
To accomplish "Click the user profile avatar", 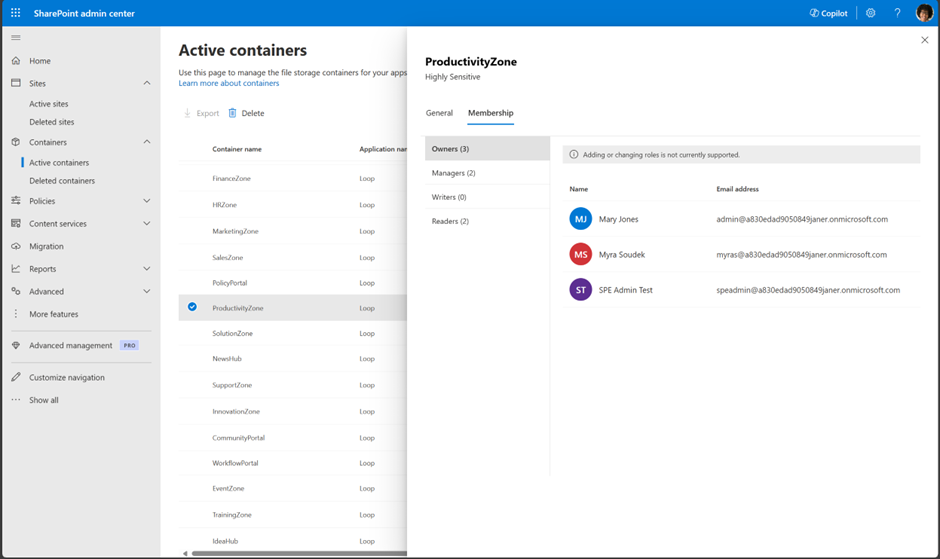I will (x=924, y=13).
